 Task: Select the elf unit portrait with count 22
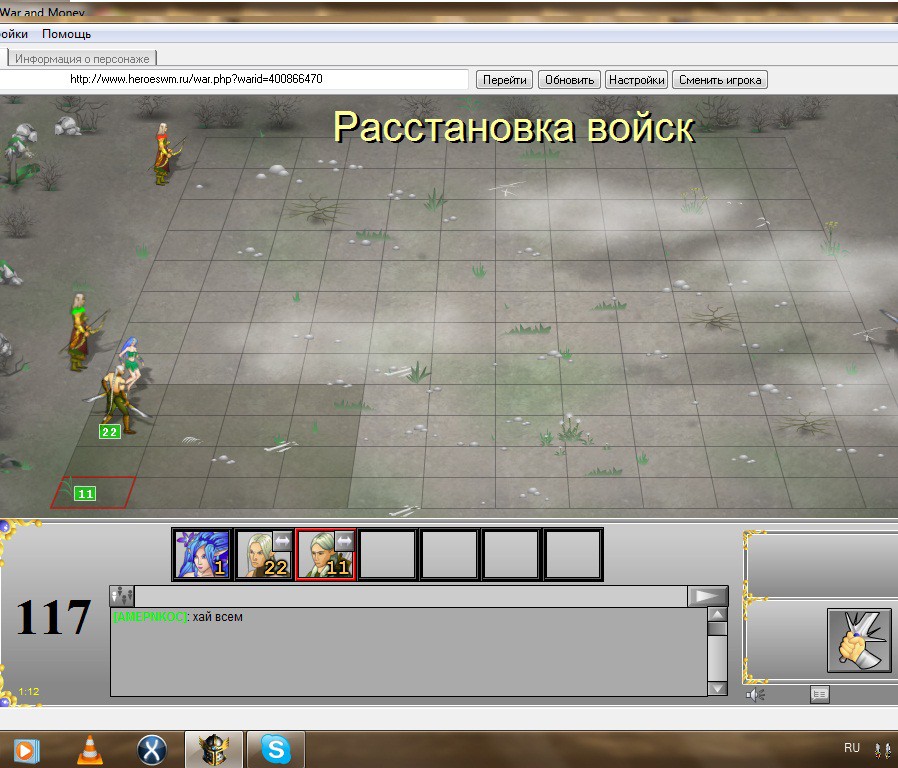point(264,554)
